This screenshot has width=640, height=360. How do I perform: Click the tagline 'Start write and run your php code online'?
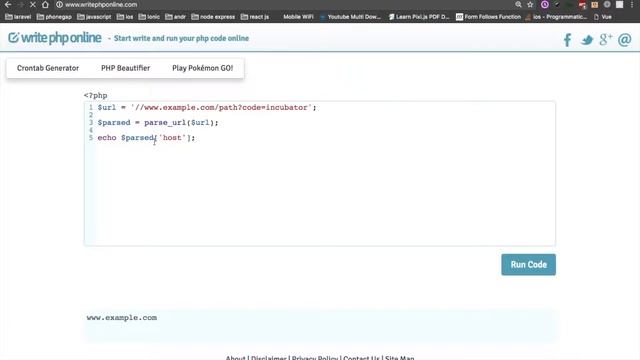click(181, 38)
